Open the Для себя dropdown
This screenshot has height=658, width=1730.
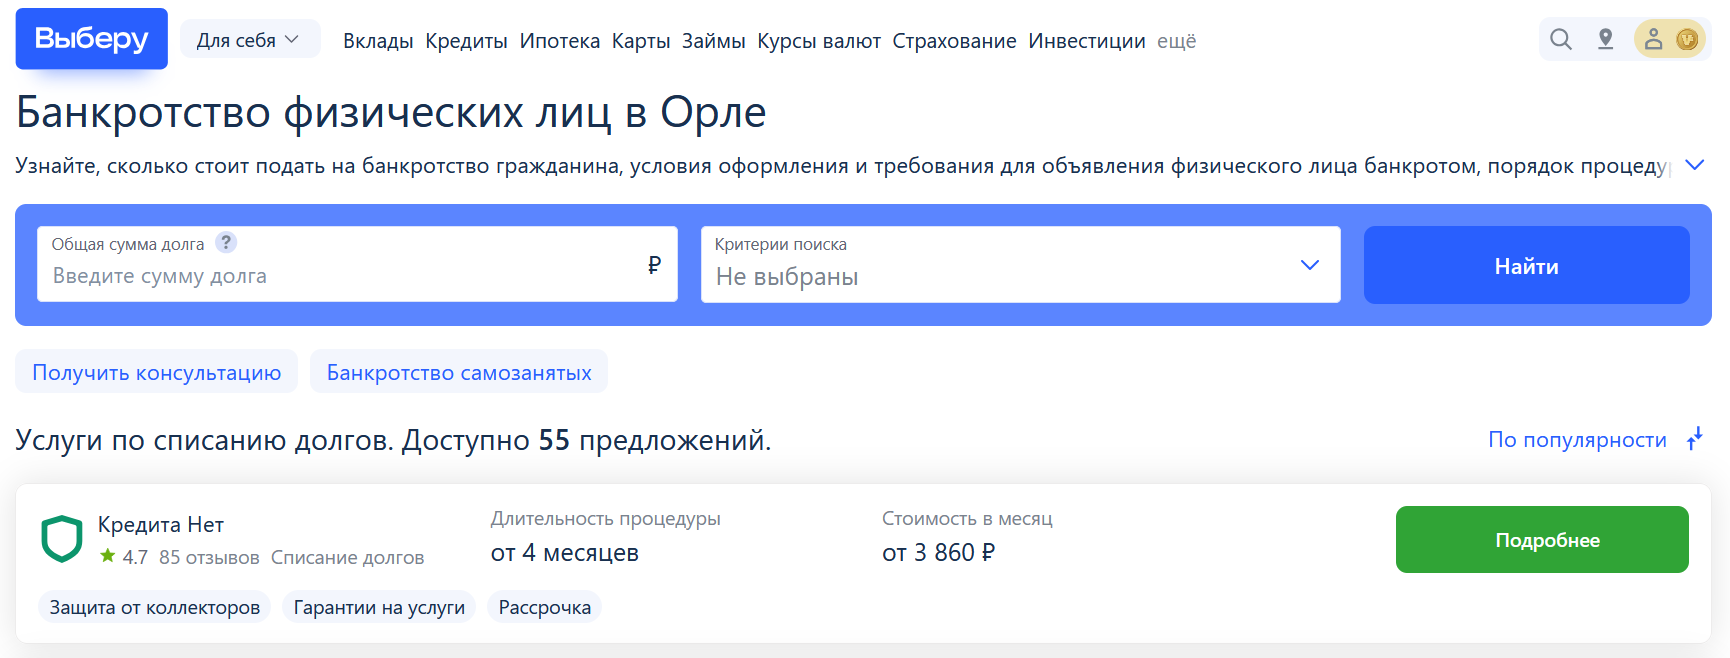[249, 39]
